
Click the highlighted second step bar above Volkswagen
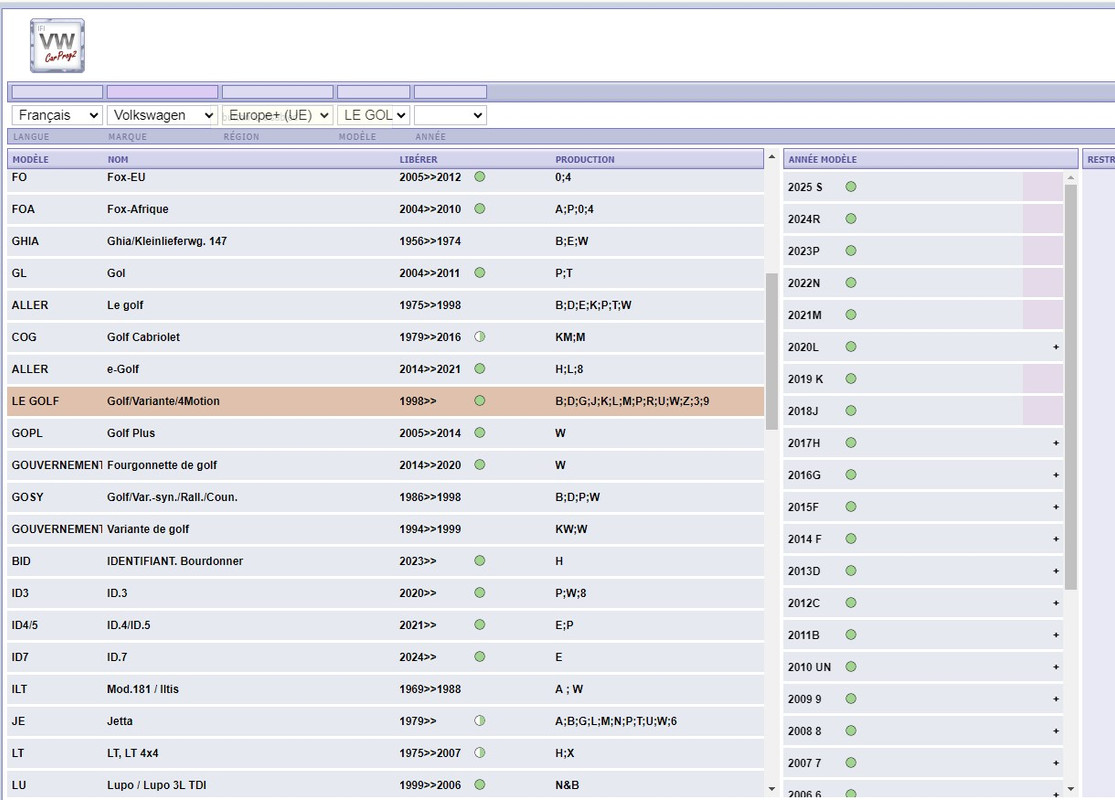(162, 92)
